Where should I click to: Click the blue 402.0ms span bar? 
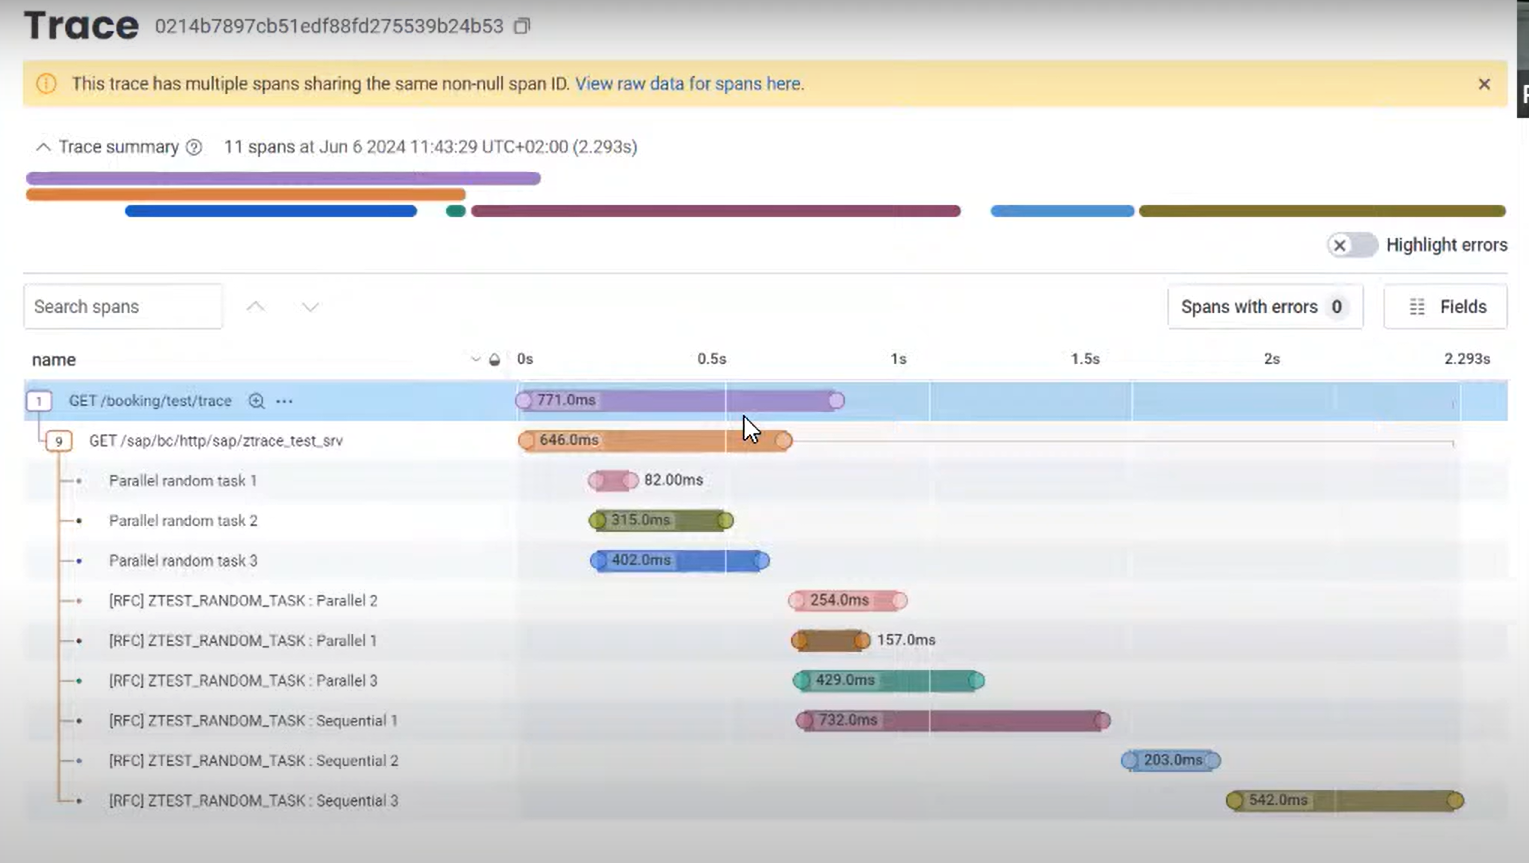[680, 560]
